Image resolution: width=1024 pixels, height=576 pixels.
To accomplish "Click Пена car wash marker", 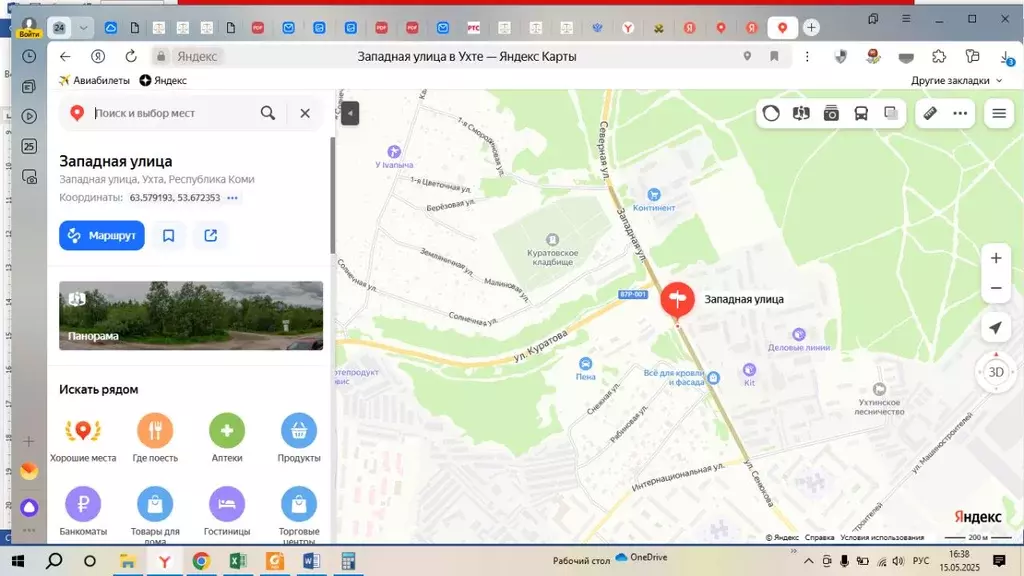I will [x=586, y=364].
